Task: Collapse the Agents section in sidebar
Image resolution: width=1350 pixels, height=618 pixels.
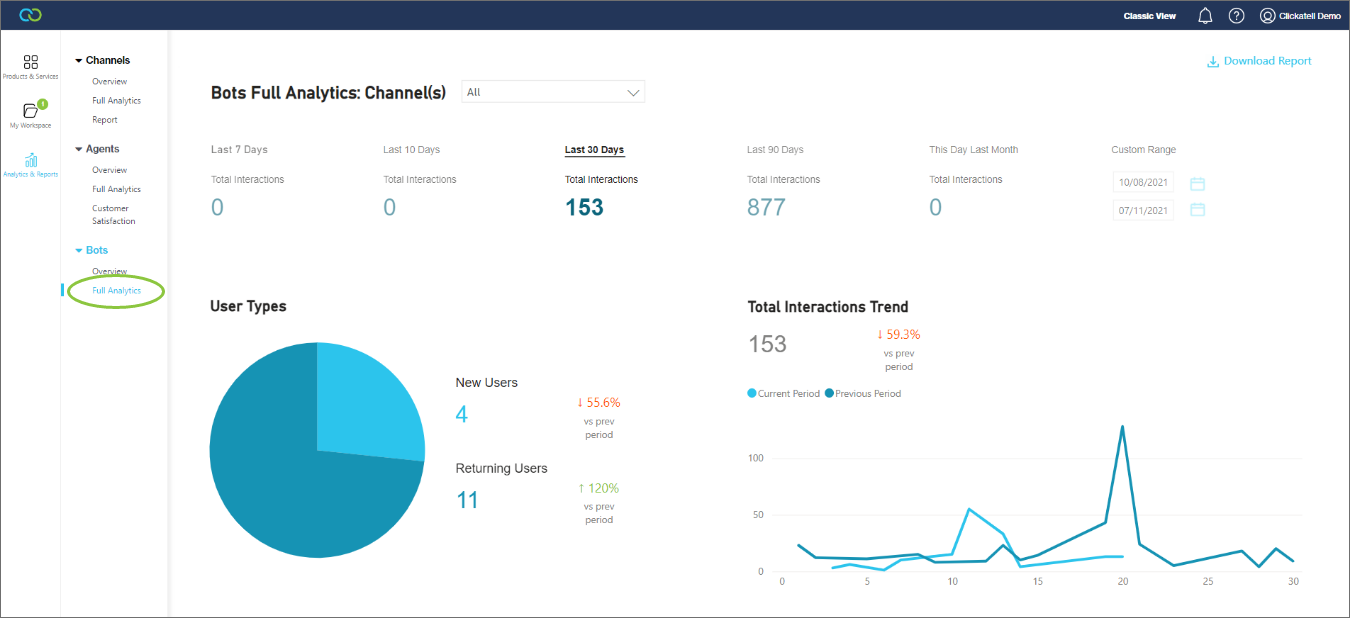Action: click(79, 150)
